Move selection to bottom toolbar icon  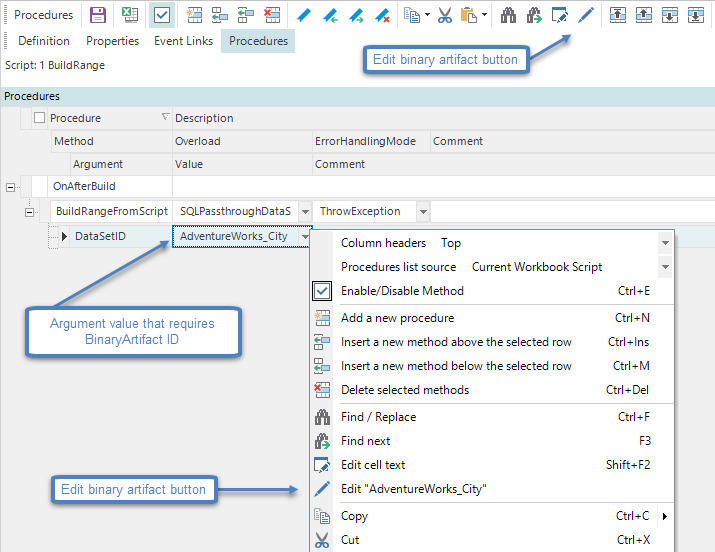(x=696, y=15)
